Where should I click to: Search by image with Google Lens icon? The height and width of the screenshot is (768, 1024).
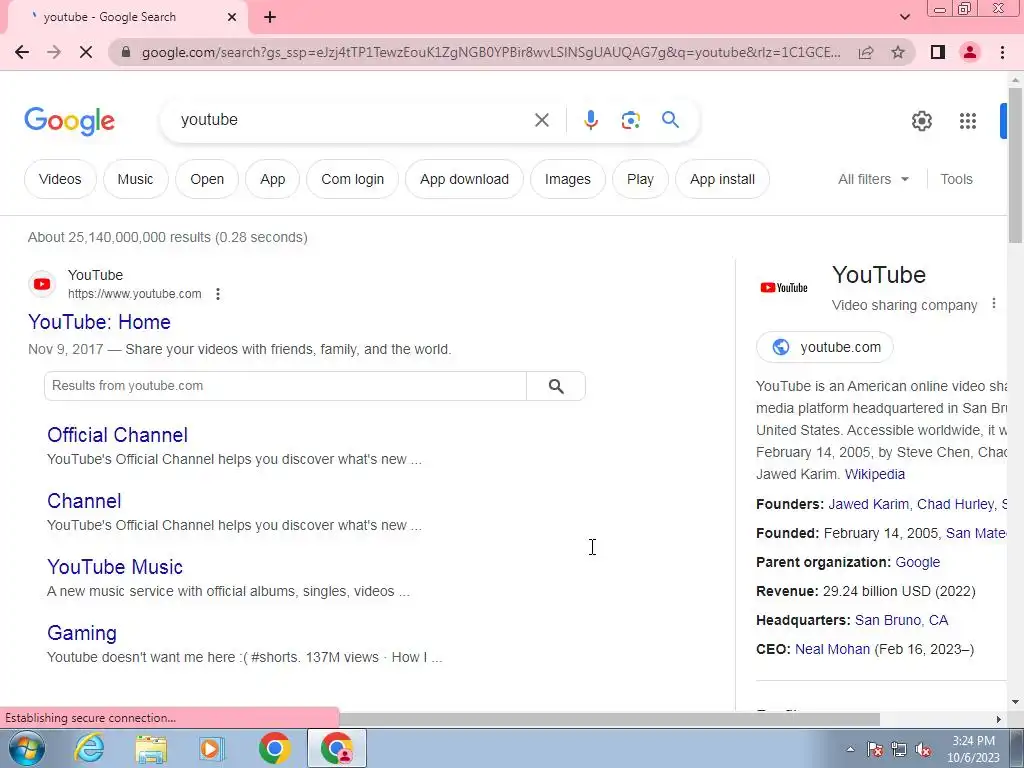(630, 120)
